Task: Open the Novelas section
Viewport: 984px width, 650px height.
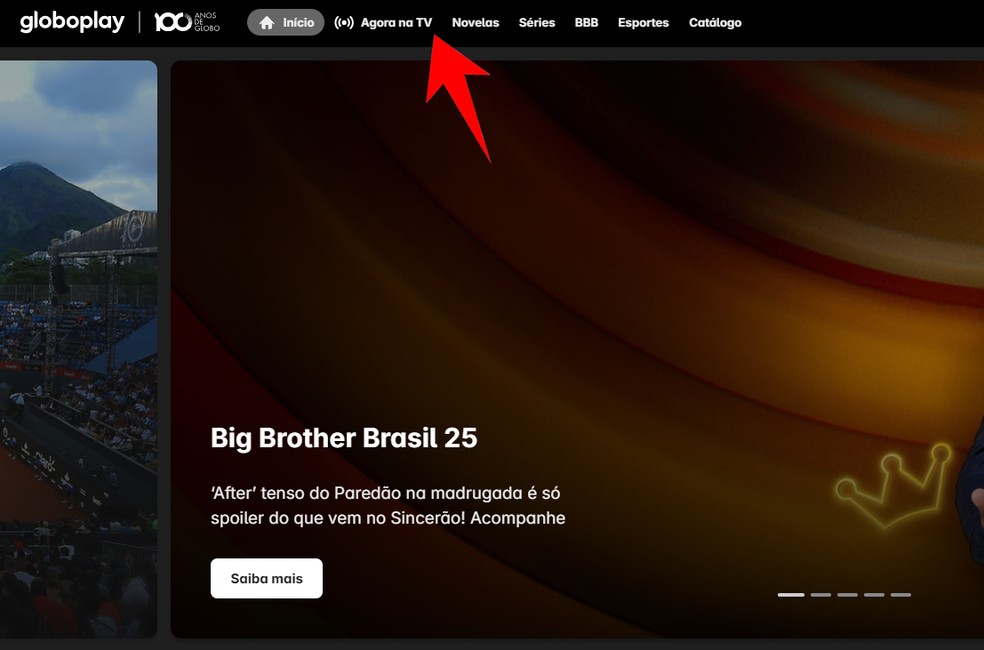Action: (475, 23)
